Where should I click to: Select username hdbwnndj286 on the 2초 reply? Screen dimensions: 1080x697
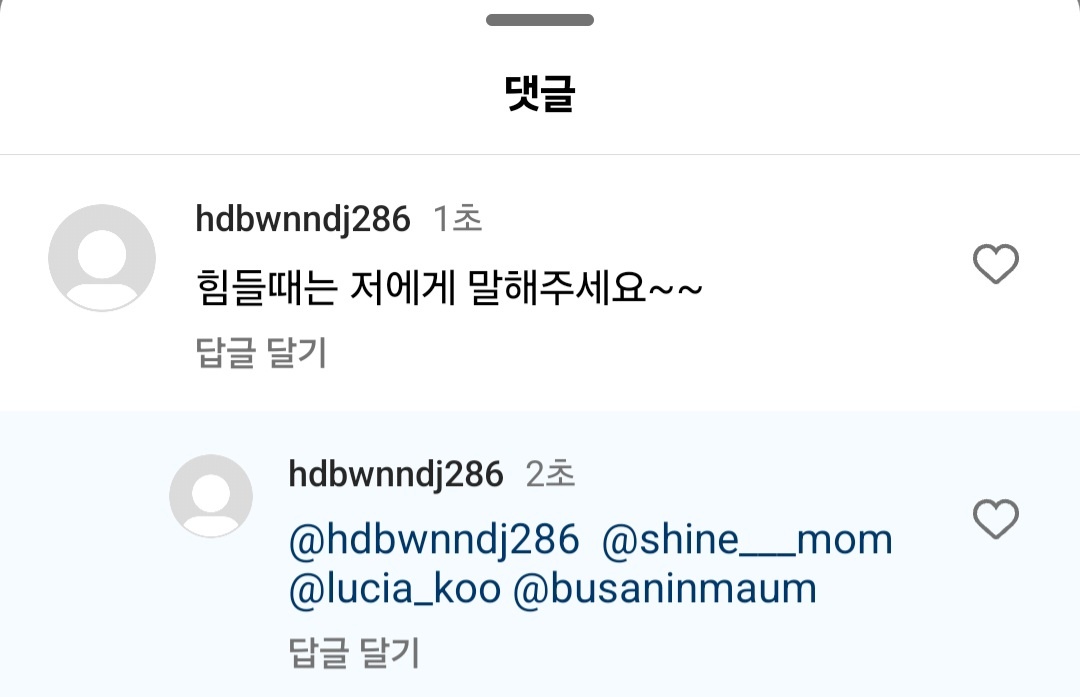tap(396, 475)
